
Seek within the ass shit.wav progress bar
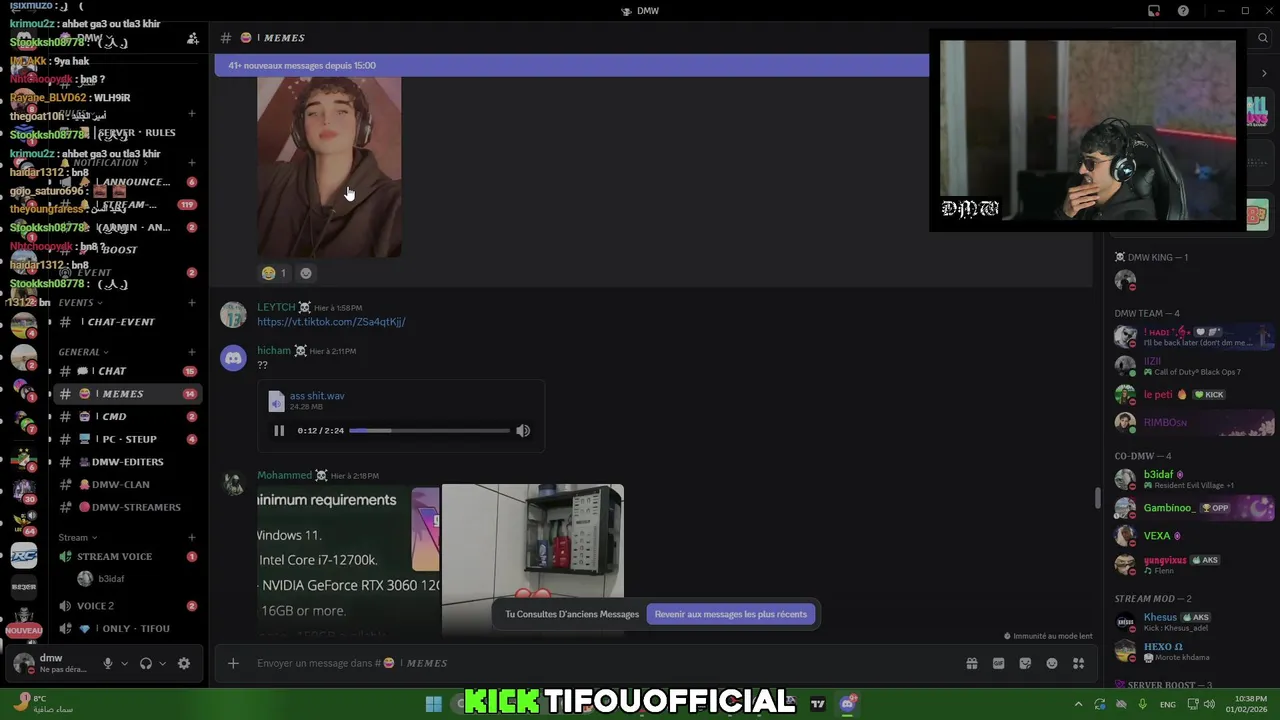coord(429,431)
